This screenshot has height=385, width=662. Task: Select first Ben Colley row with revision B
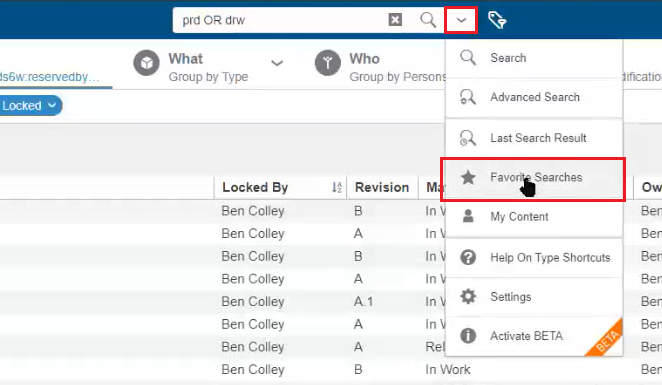coord(252,211)
